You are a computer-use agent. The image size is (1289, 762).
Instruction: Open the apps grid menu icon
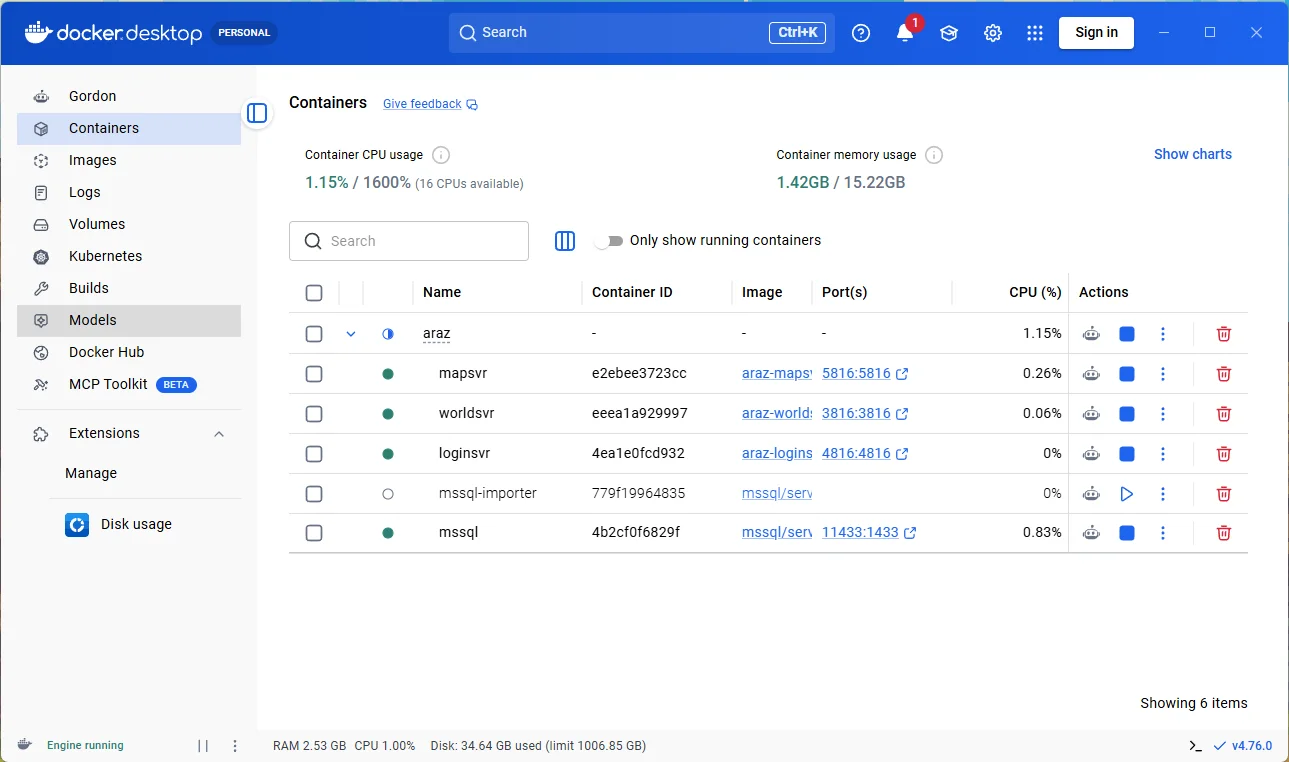[x=1035, y=33]
